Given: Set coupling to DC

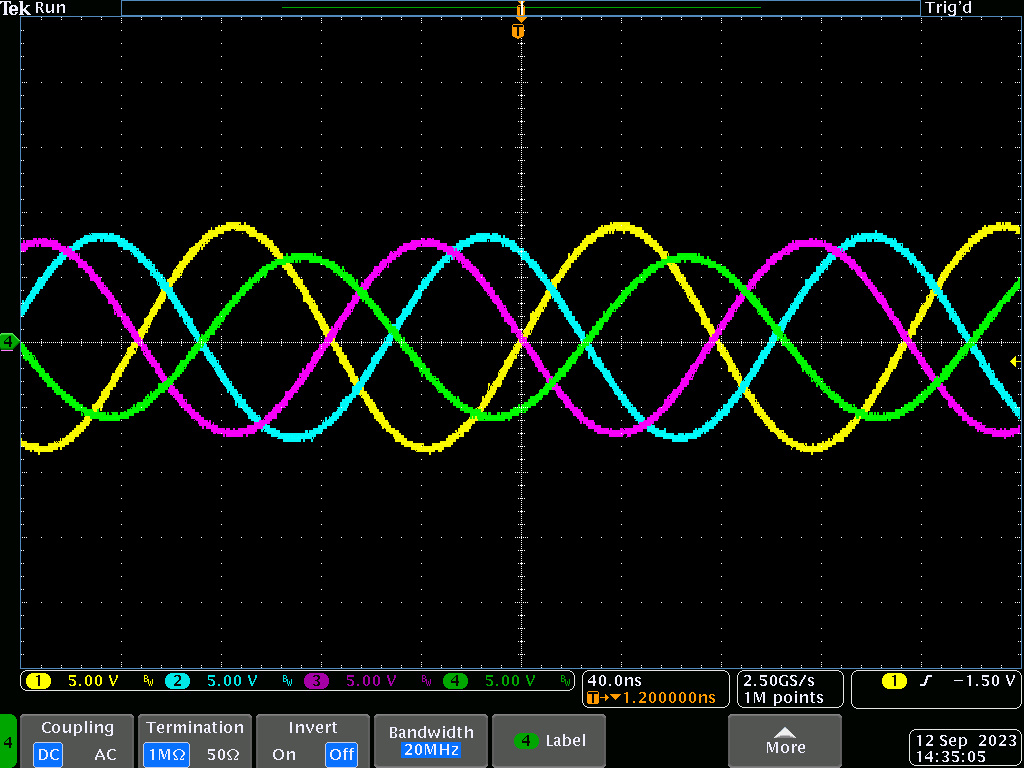Looking at the screenshot, I should point(48,754).
